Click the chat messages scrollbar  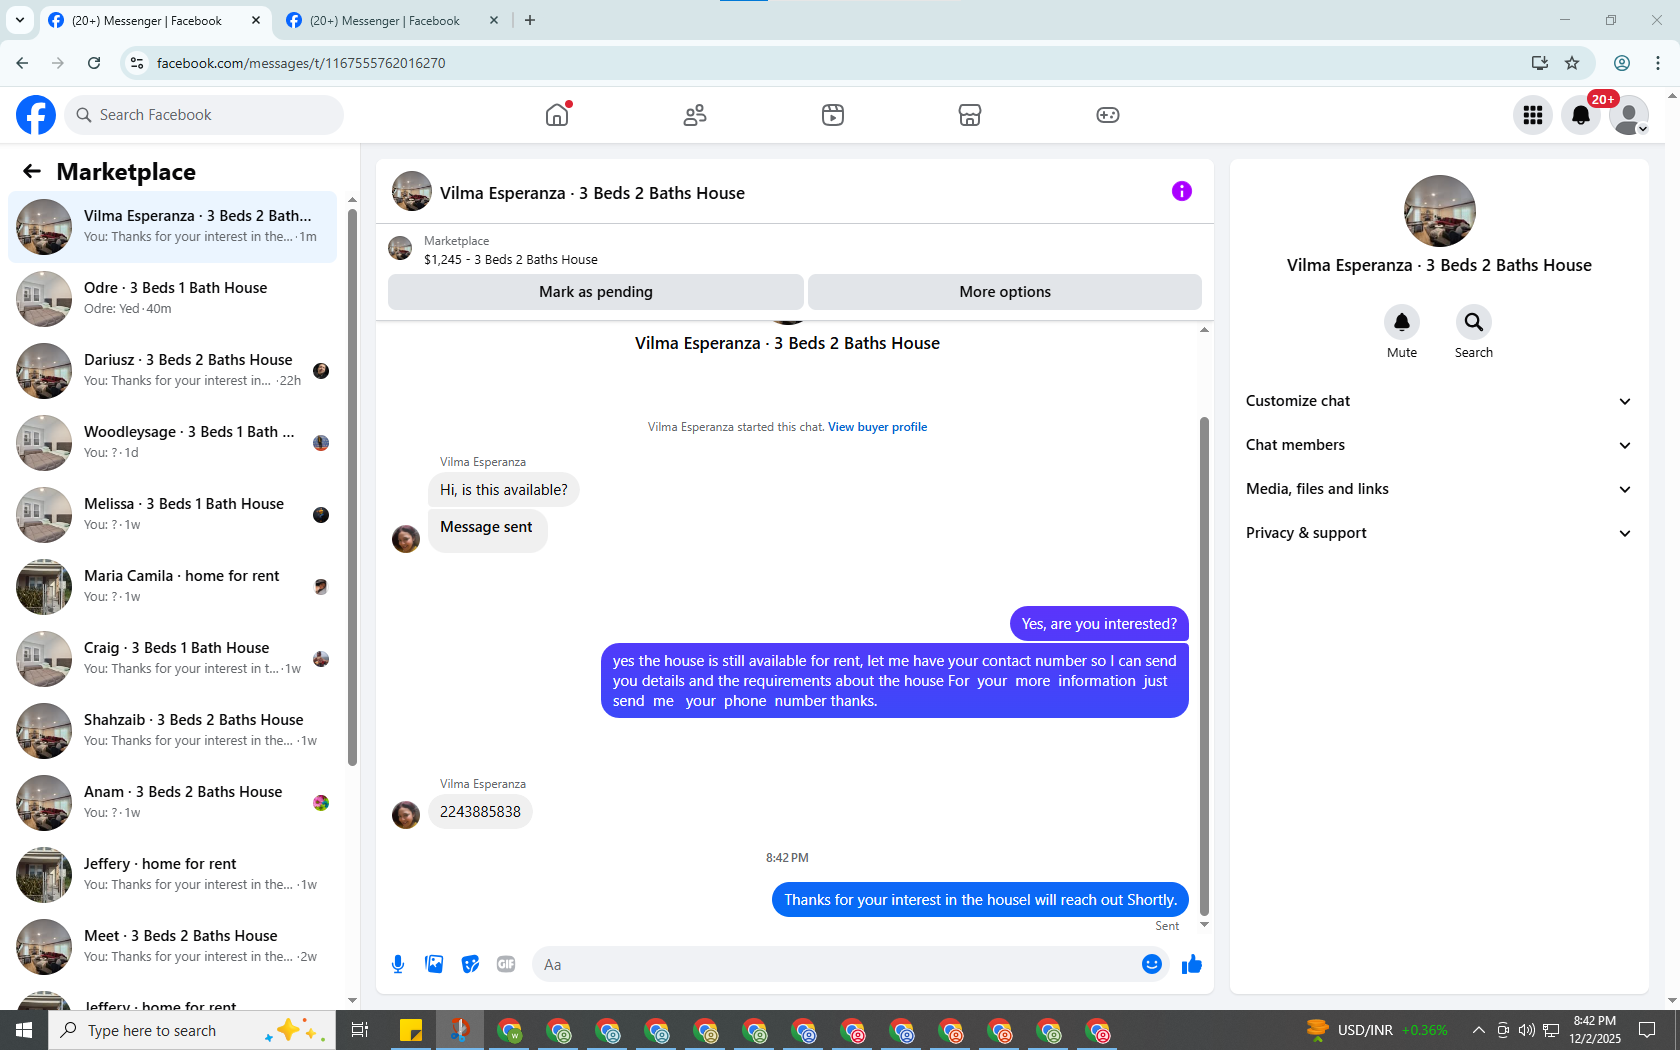point(1204,665)
